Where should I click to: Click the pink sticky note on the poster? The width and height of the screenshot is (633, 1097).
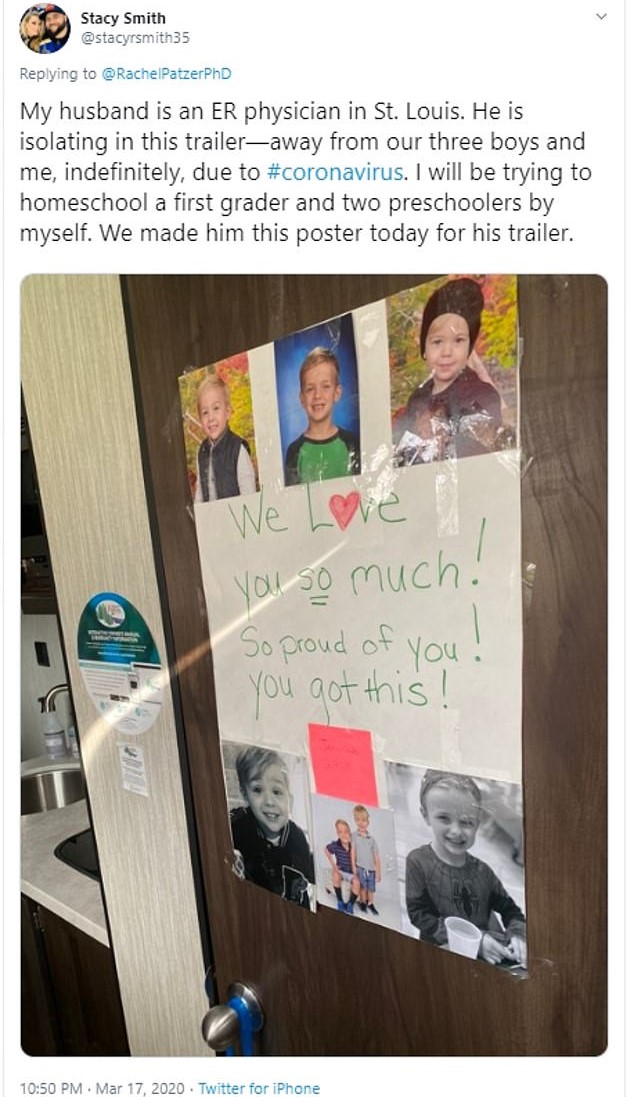pyautogui.click(x=343, y=765)
